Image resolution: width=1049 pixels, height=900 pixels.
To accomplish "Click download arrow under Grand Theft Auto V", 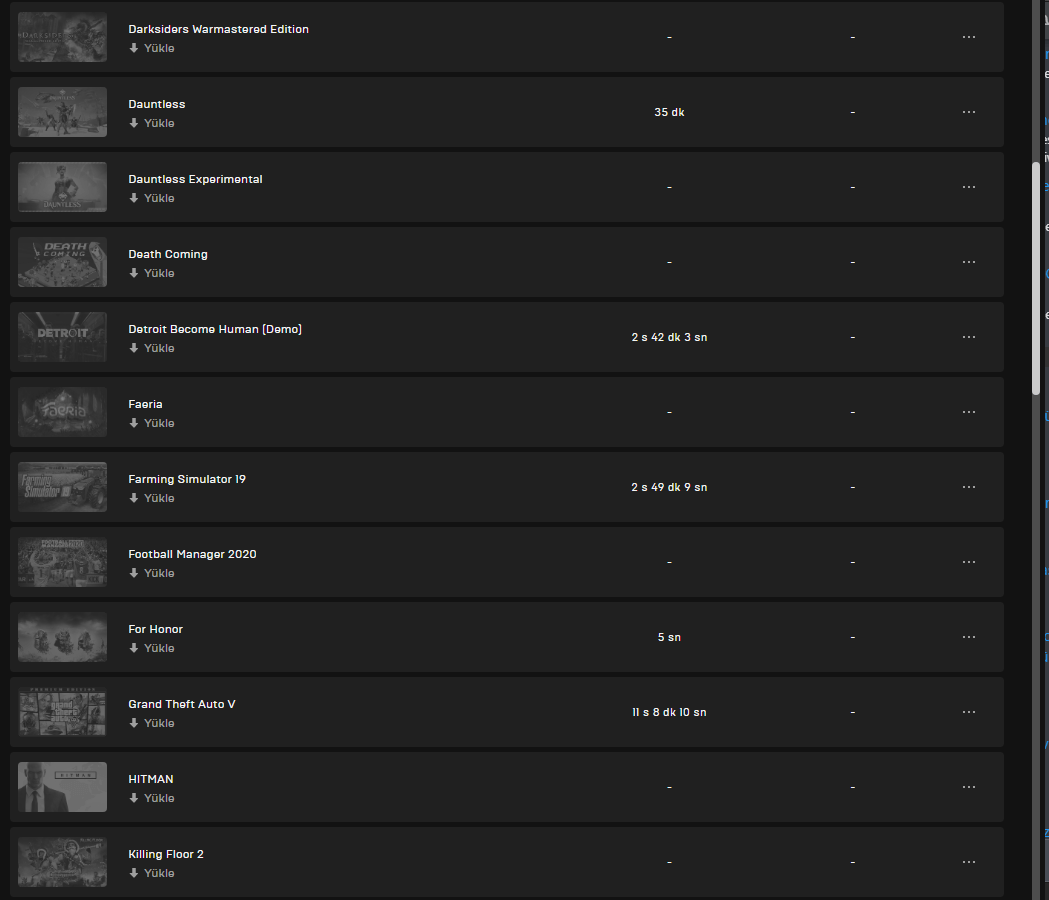I will (134, 723).
